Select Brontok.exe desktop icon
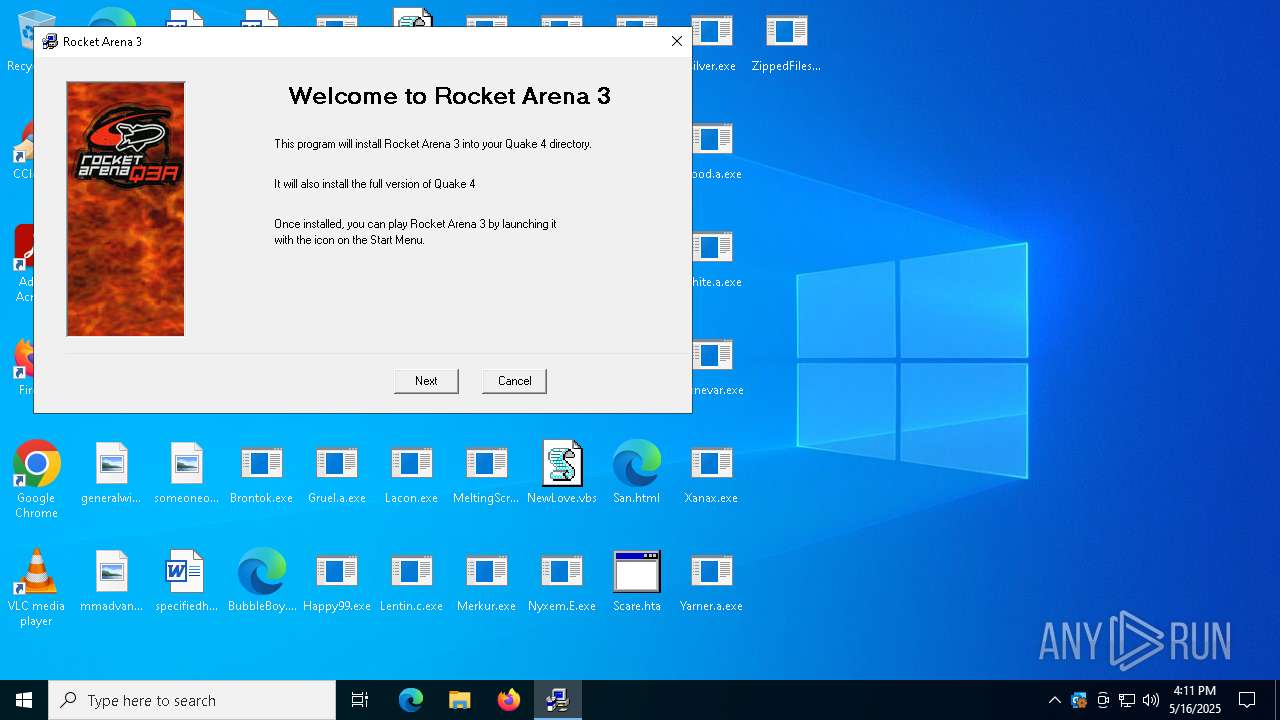This screenshot has width=1280, height=720. (261, 473)
